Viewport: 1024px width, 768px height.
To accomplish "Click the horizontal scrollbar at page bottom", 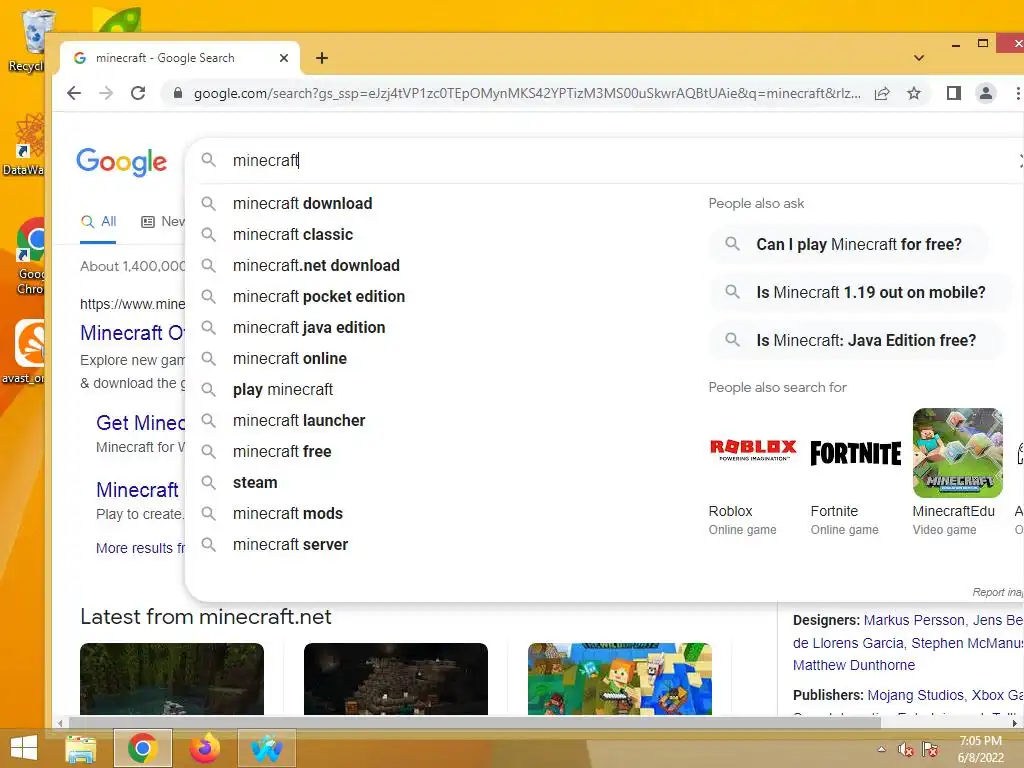I will pos(474,723).
